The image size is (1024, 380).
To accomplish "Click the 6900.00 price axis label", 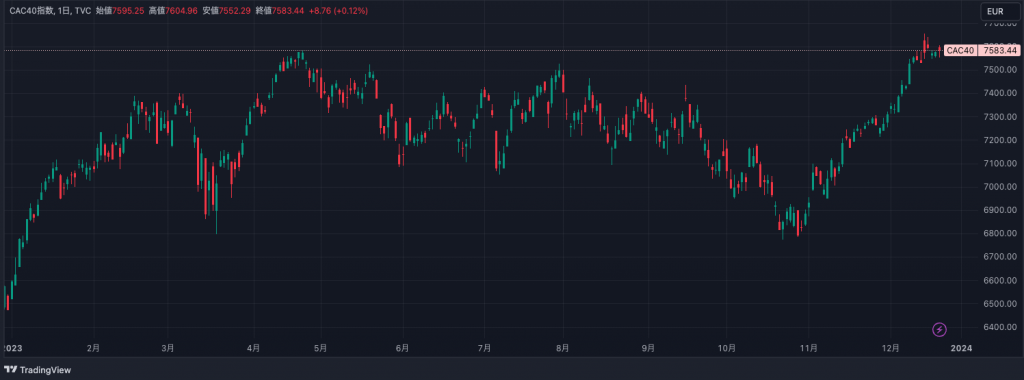I will coord(1000,210).
